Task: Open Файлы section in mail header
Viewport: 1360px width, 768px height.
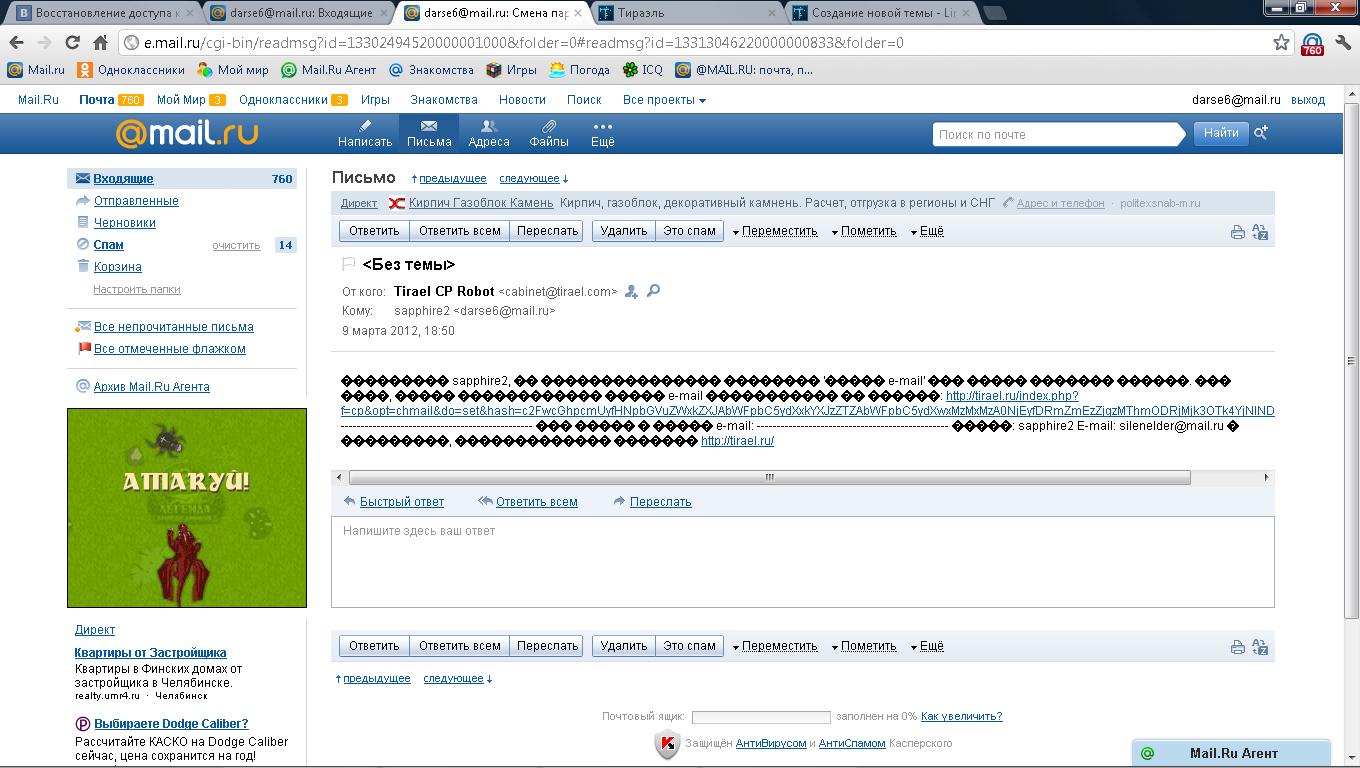Action: pyautogui.click(x=549, y=133)
